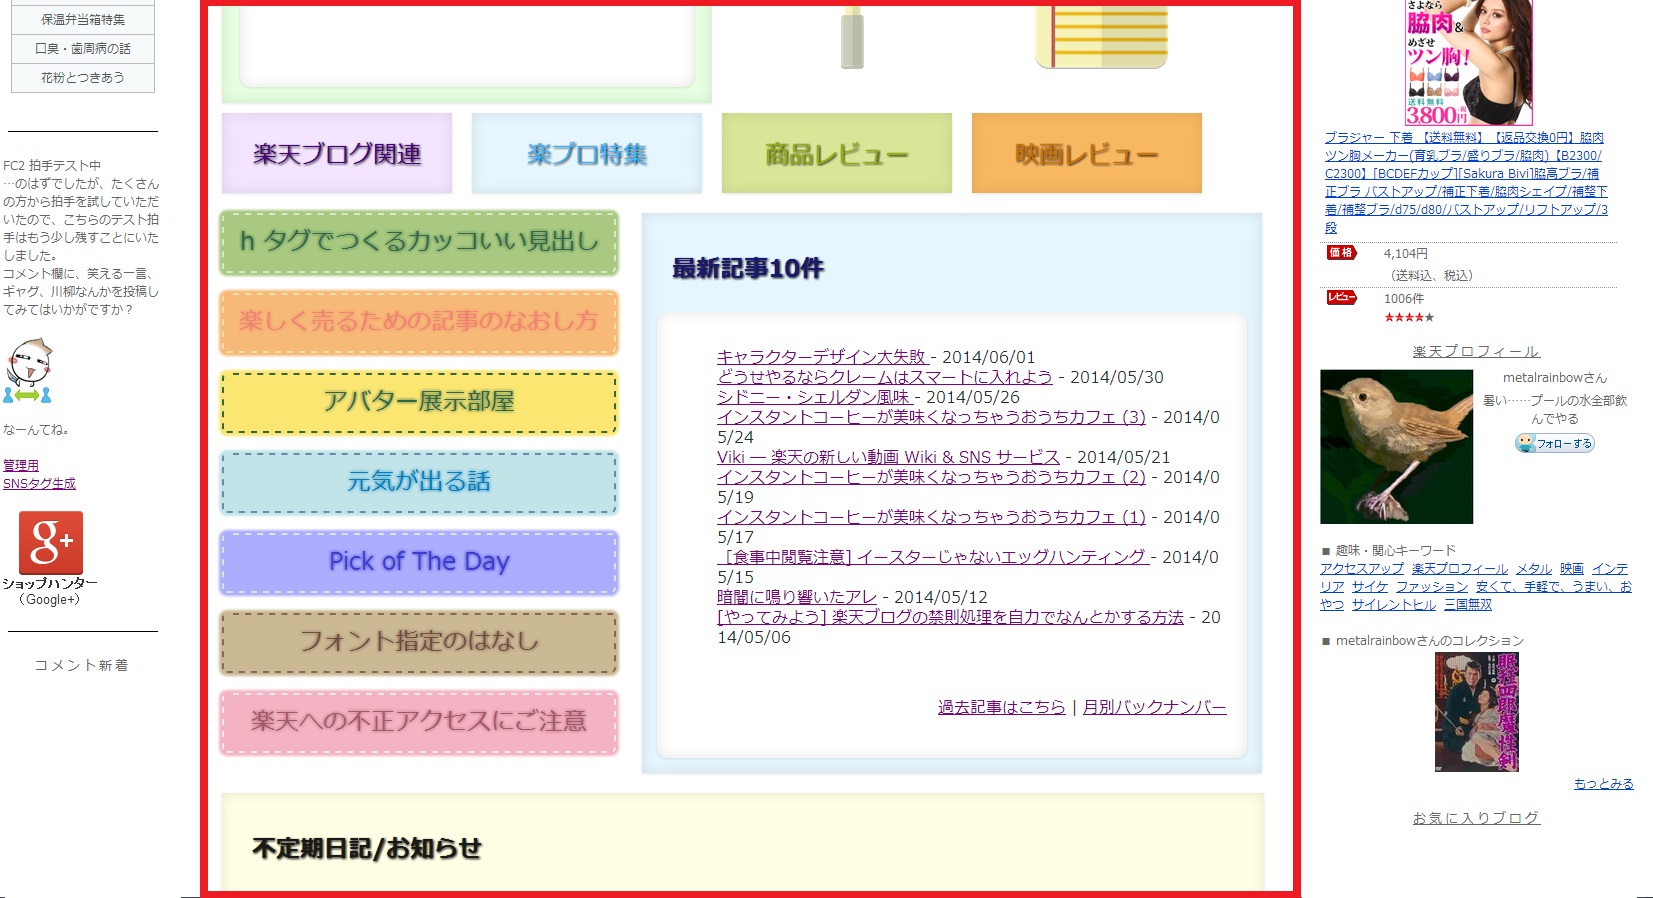
Task: Go to 過去記事はこちら link
Action: (x=1002, y=707)
